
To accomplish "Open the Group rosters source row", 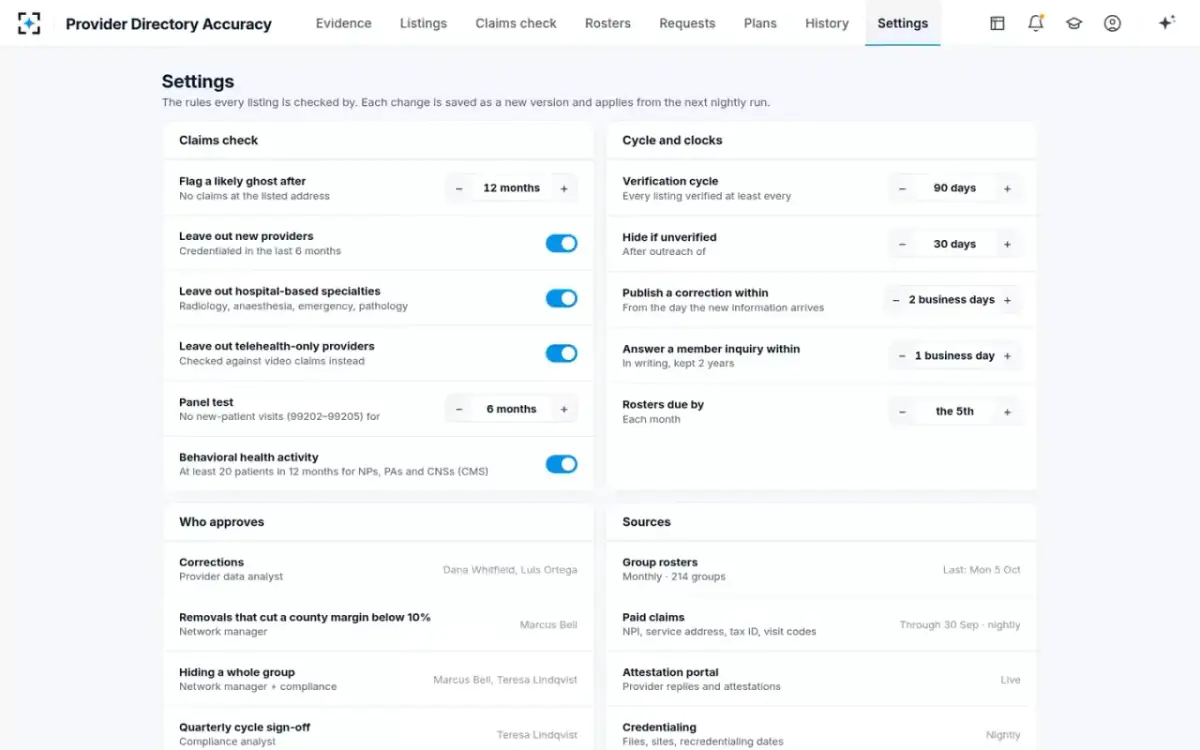I will point(821,569).
